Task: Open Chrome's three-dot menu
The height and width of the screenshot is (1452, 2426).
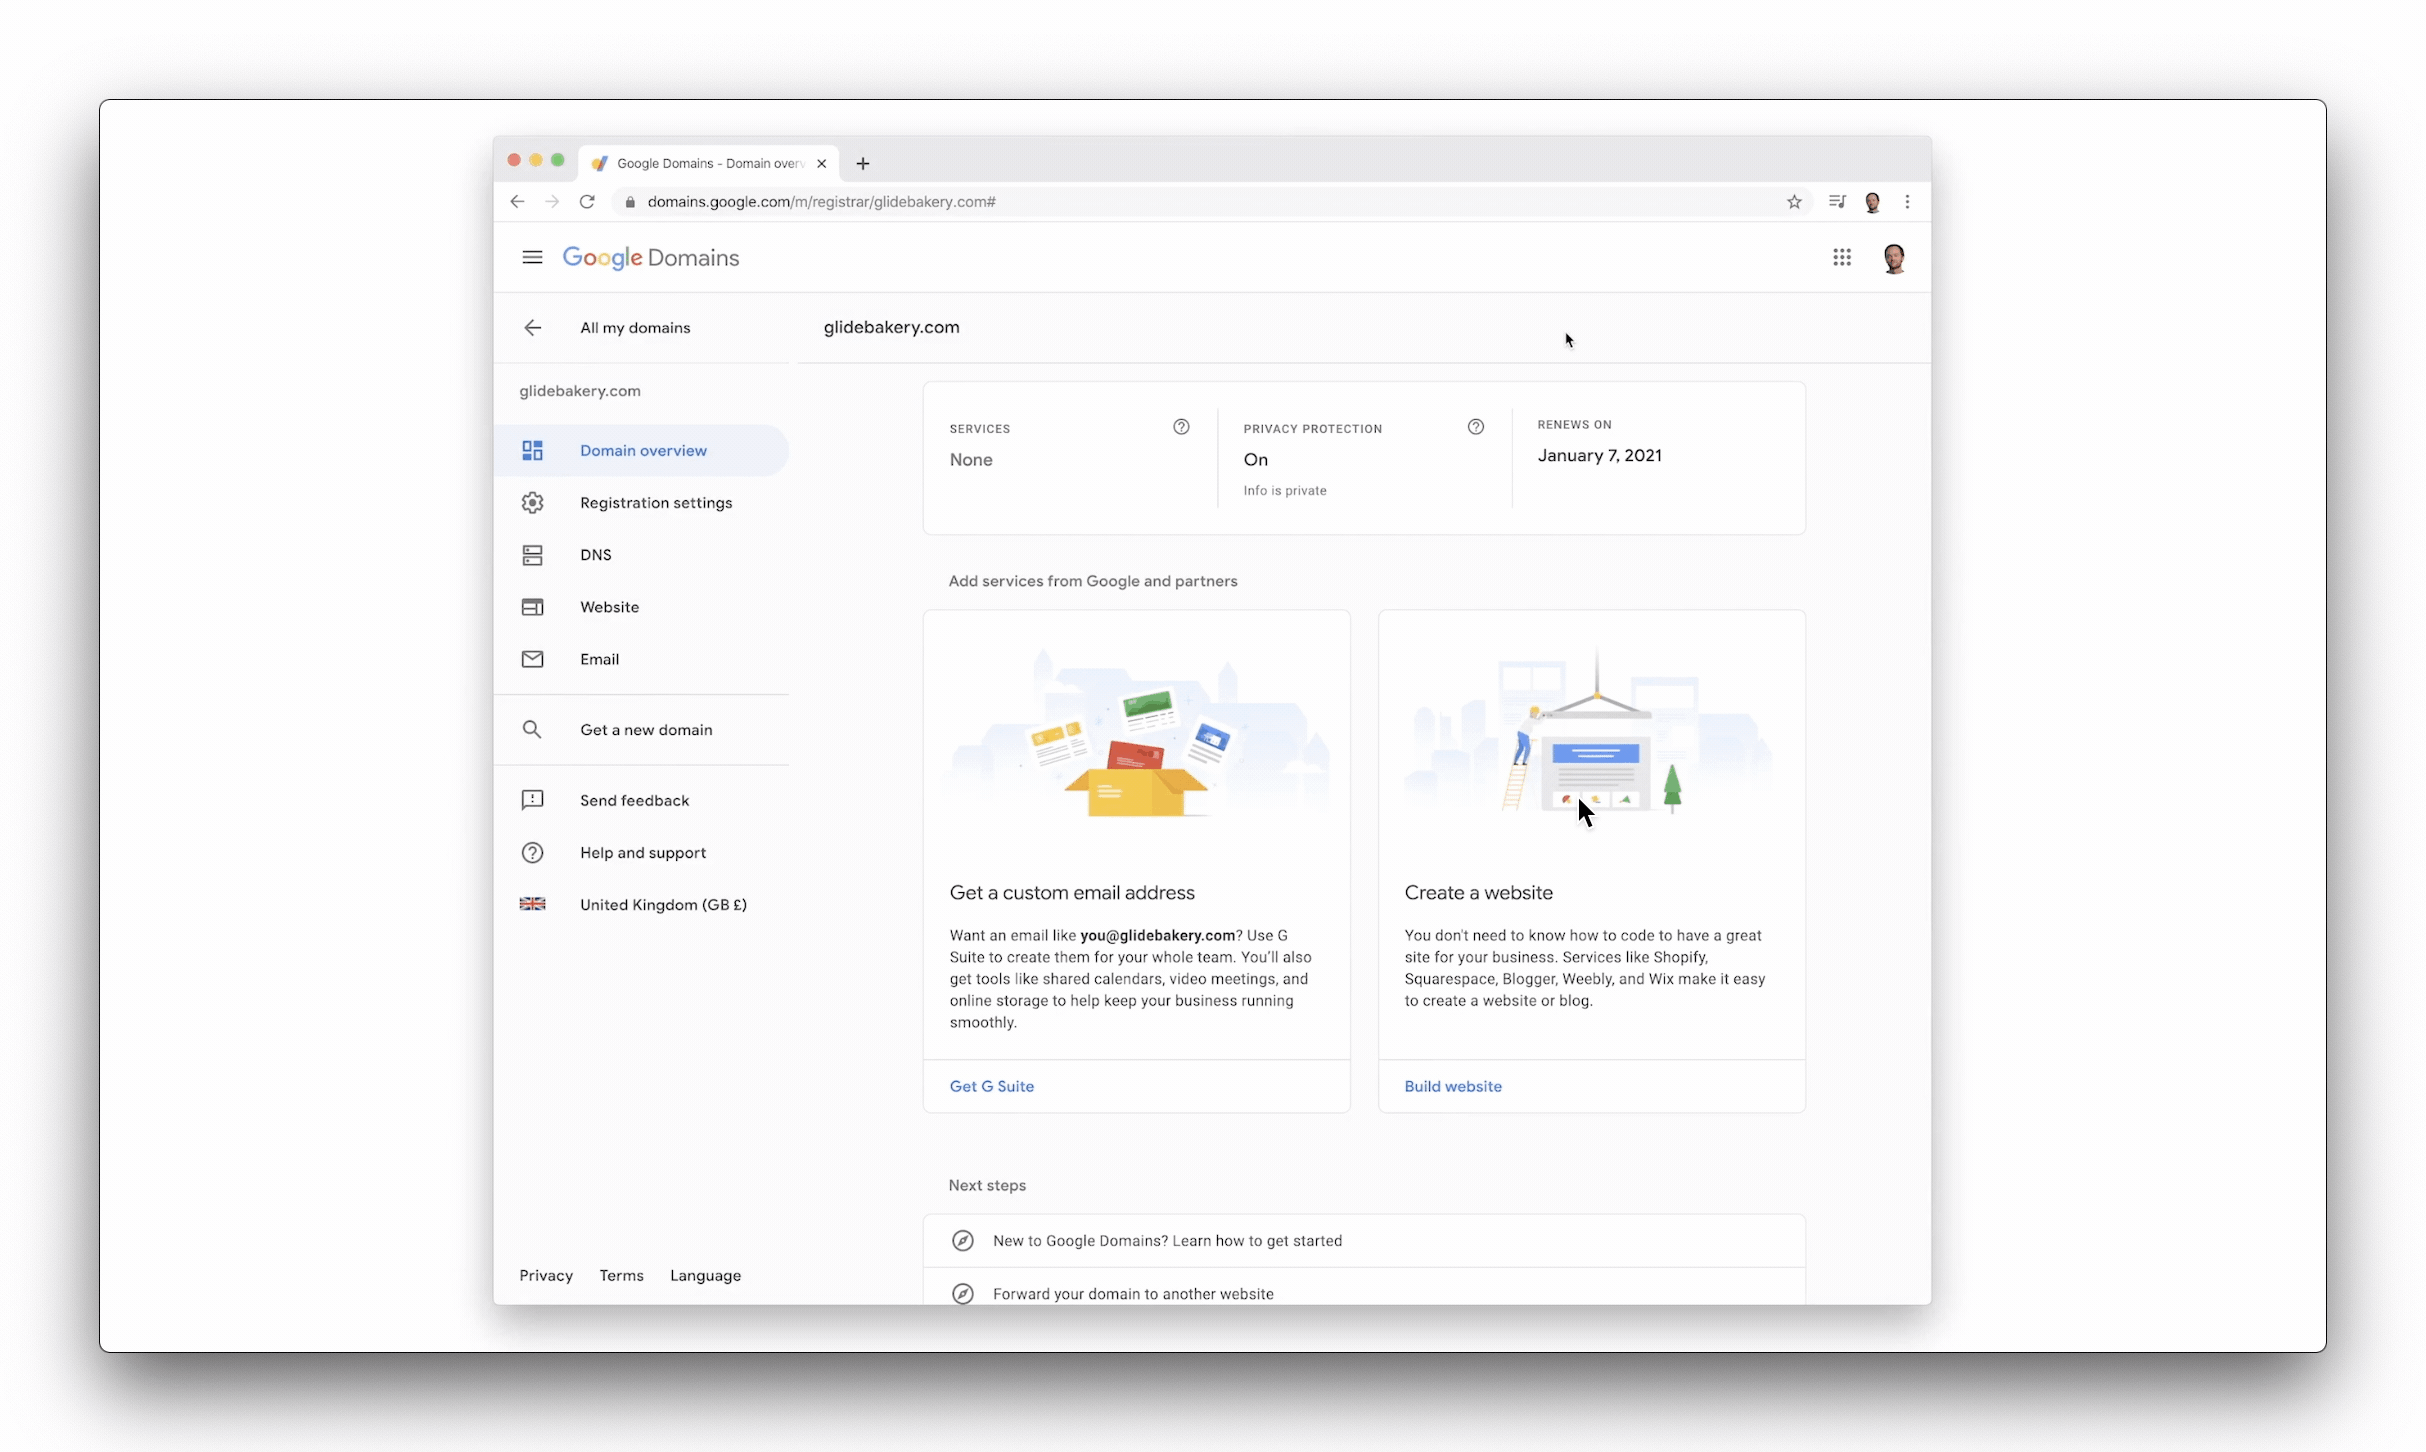Action: coord(1907,201)
